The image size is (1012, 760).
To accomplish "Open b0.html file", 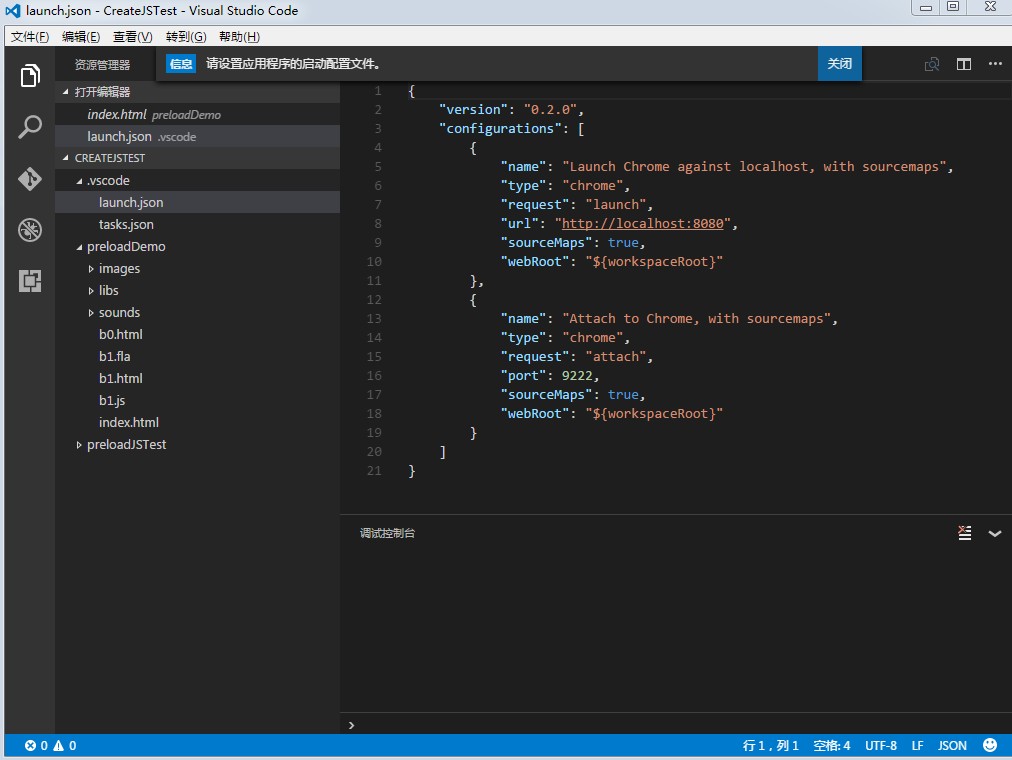I will (x=197, y=334).
